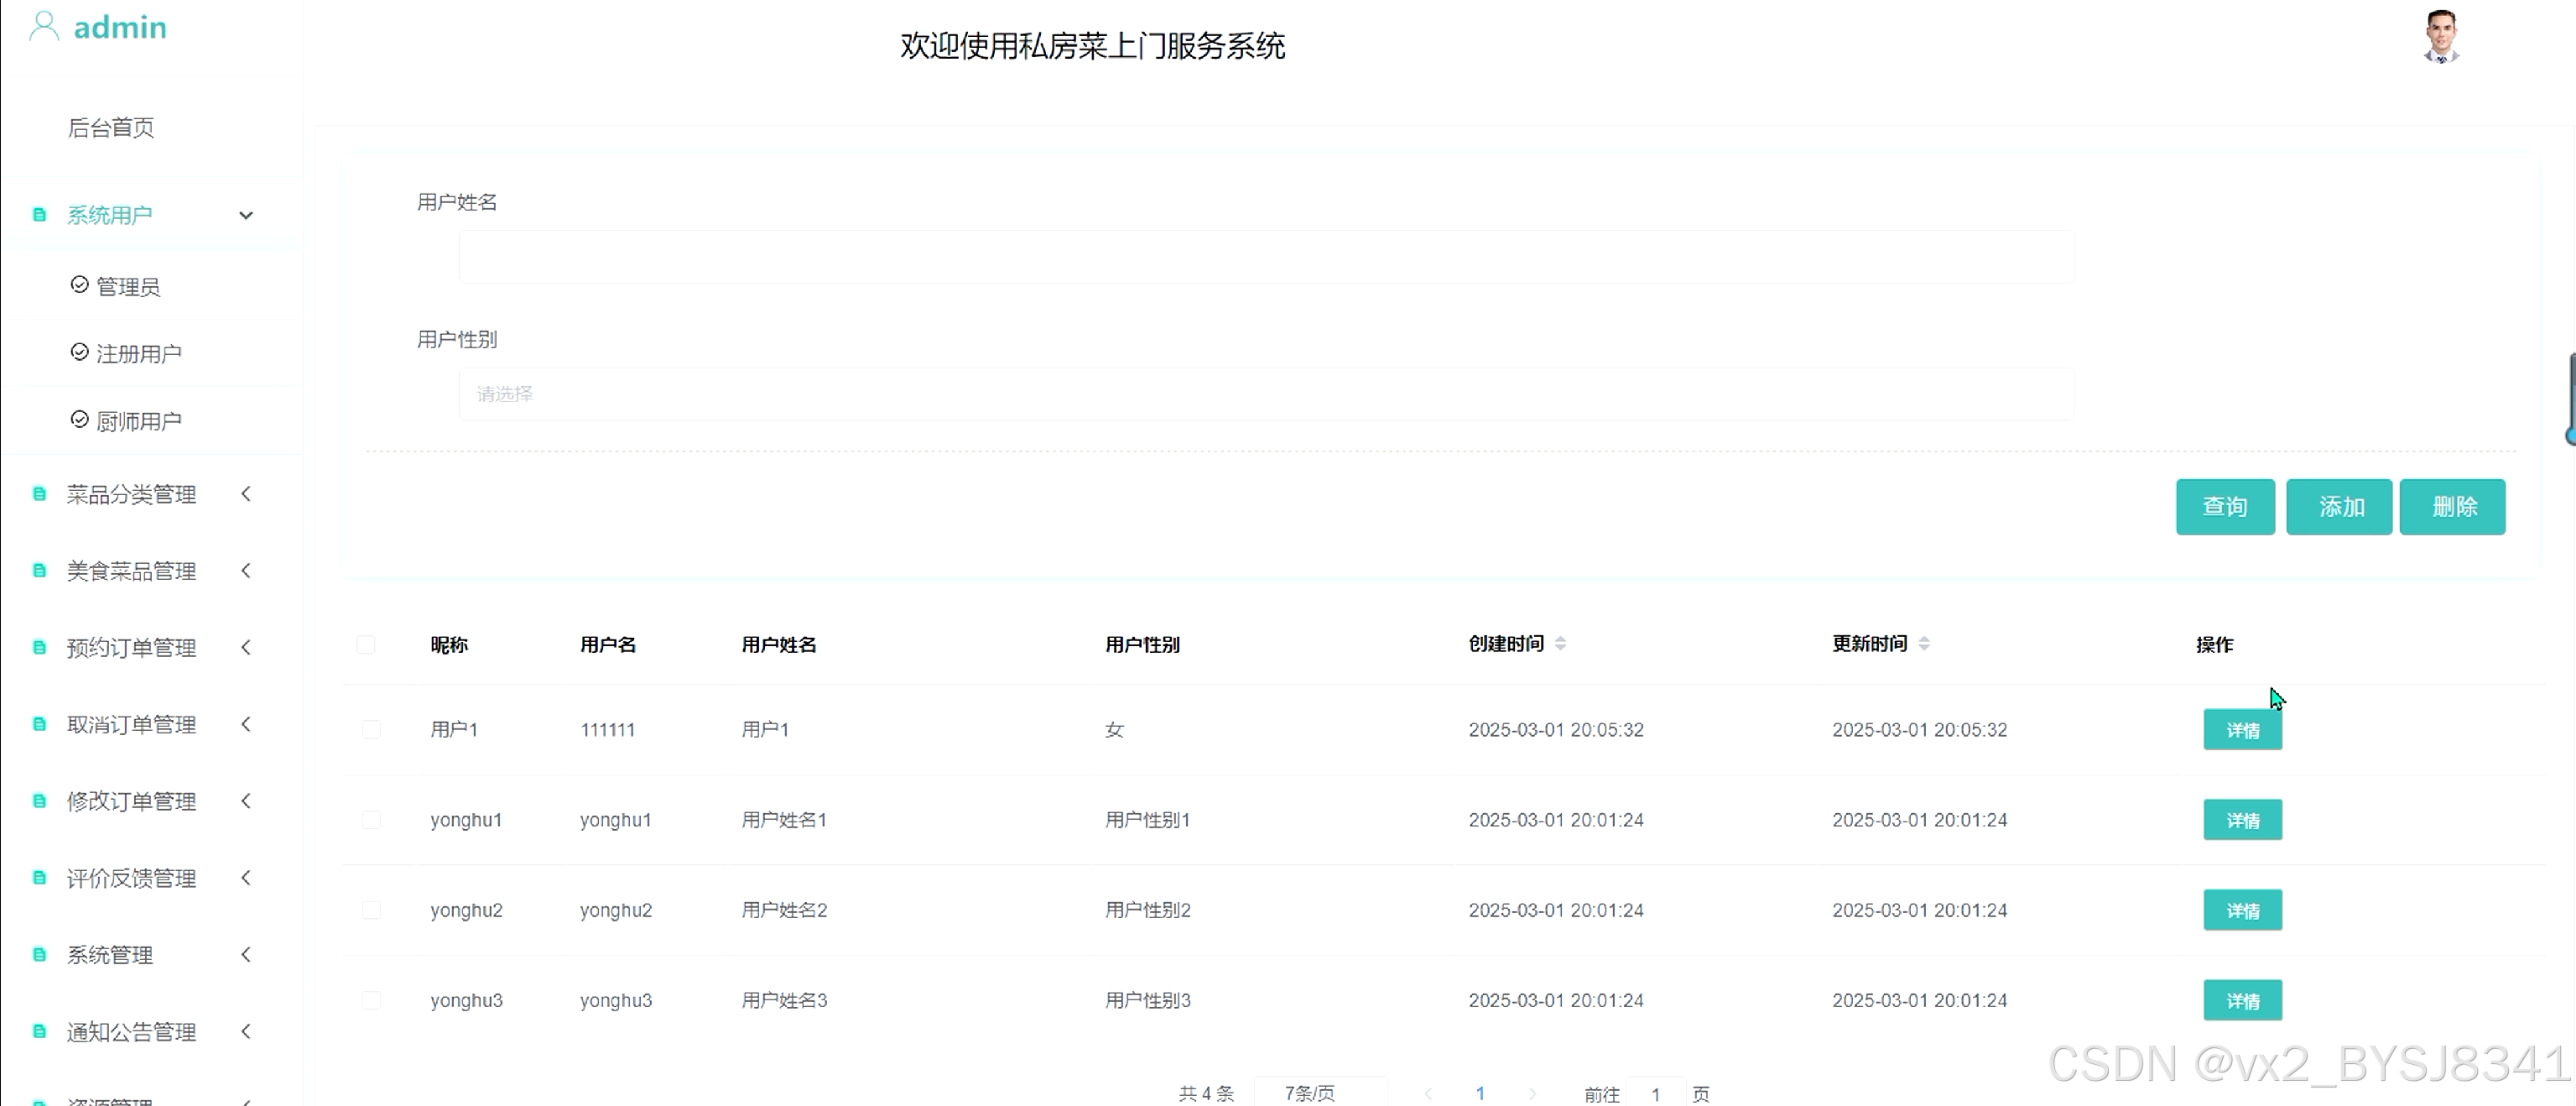Click the green icon beside 预约订单管理
This screenshot has height=1106, width=2576.
pos(39,648)
